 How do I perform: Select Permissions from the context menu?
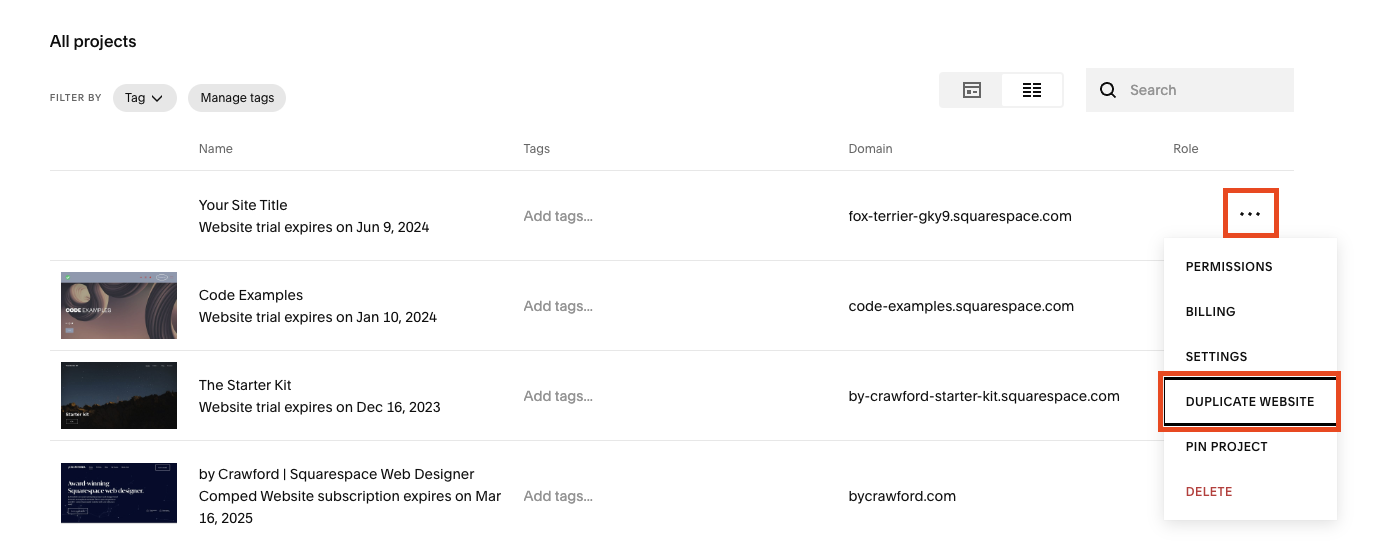pyautogui.click(x=1250, y=267)
